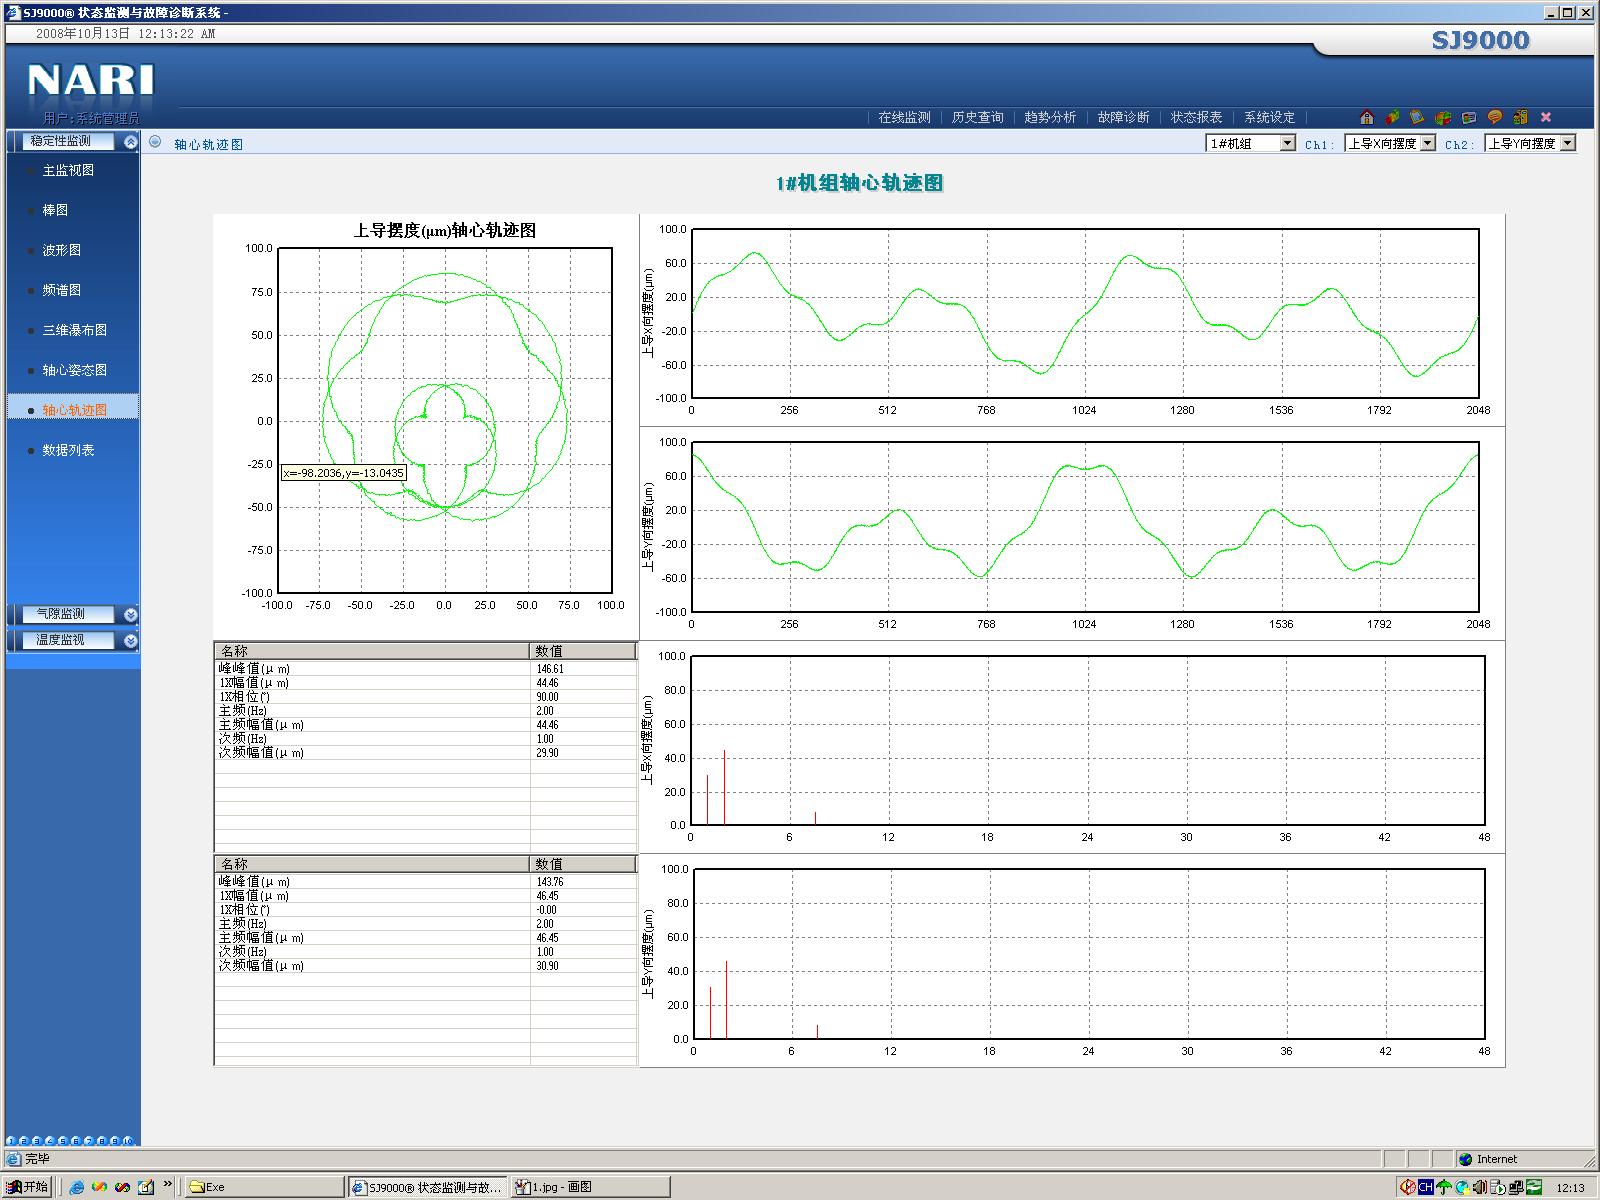
Task: Click the colorful cube icon in toolbar
Action: click(x=1443, y=118)
